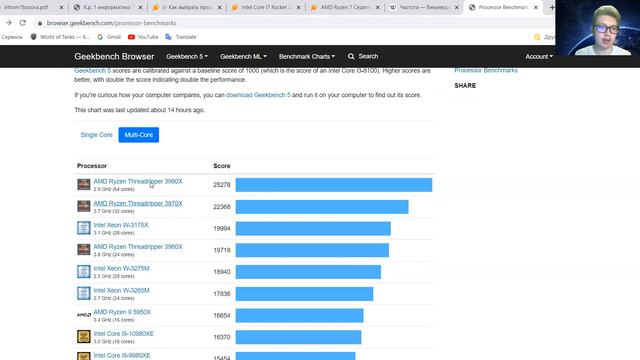Open the YouTube bookmark
The width and height of the screenshot is (640, 360).
click(x=143, y=37)
